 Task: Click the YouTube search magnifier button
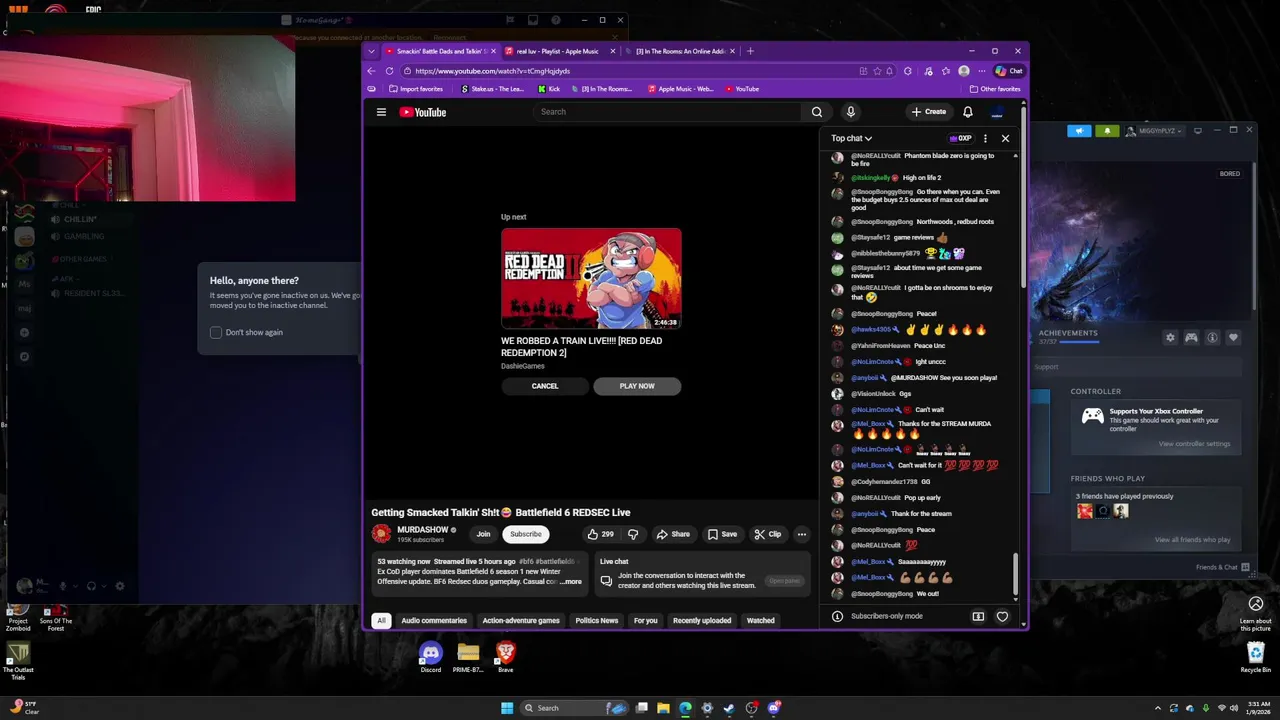(x=817, y=112)
